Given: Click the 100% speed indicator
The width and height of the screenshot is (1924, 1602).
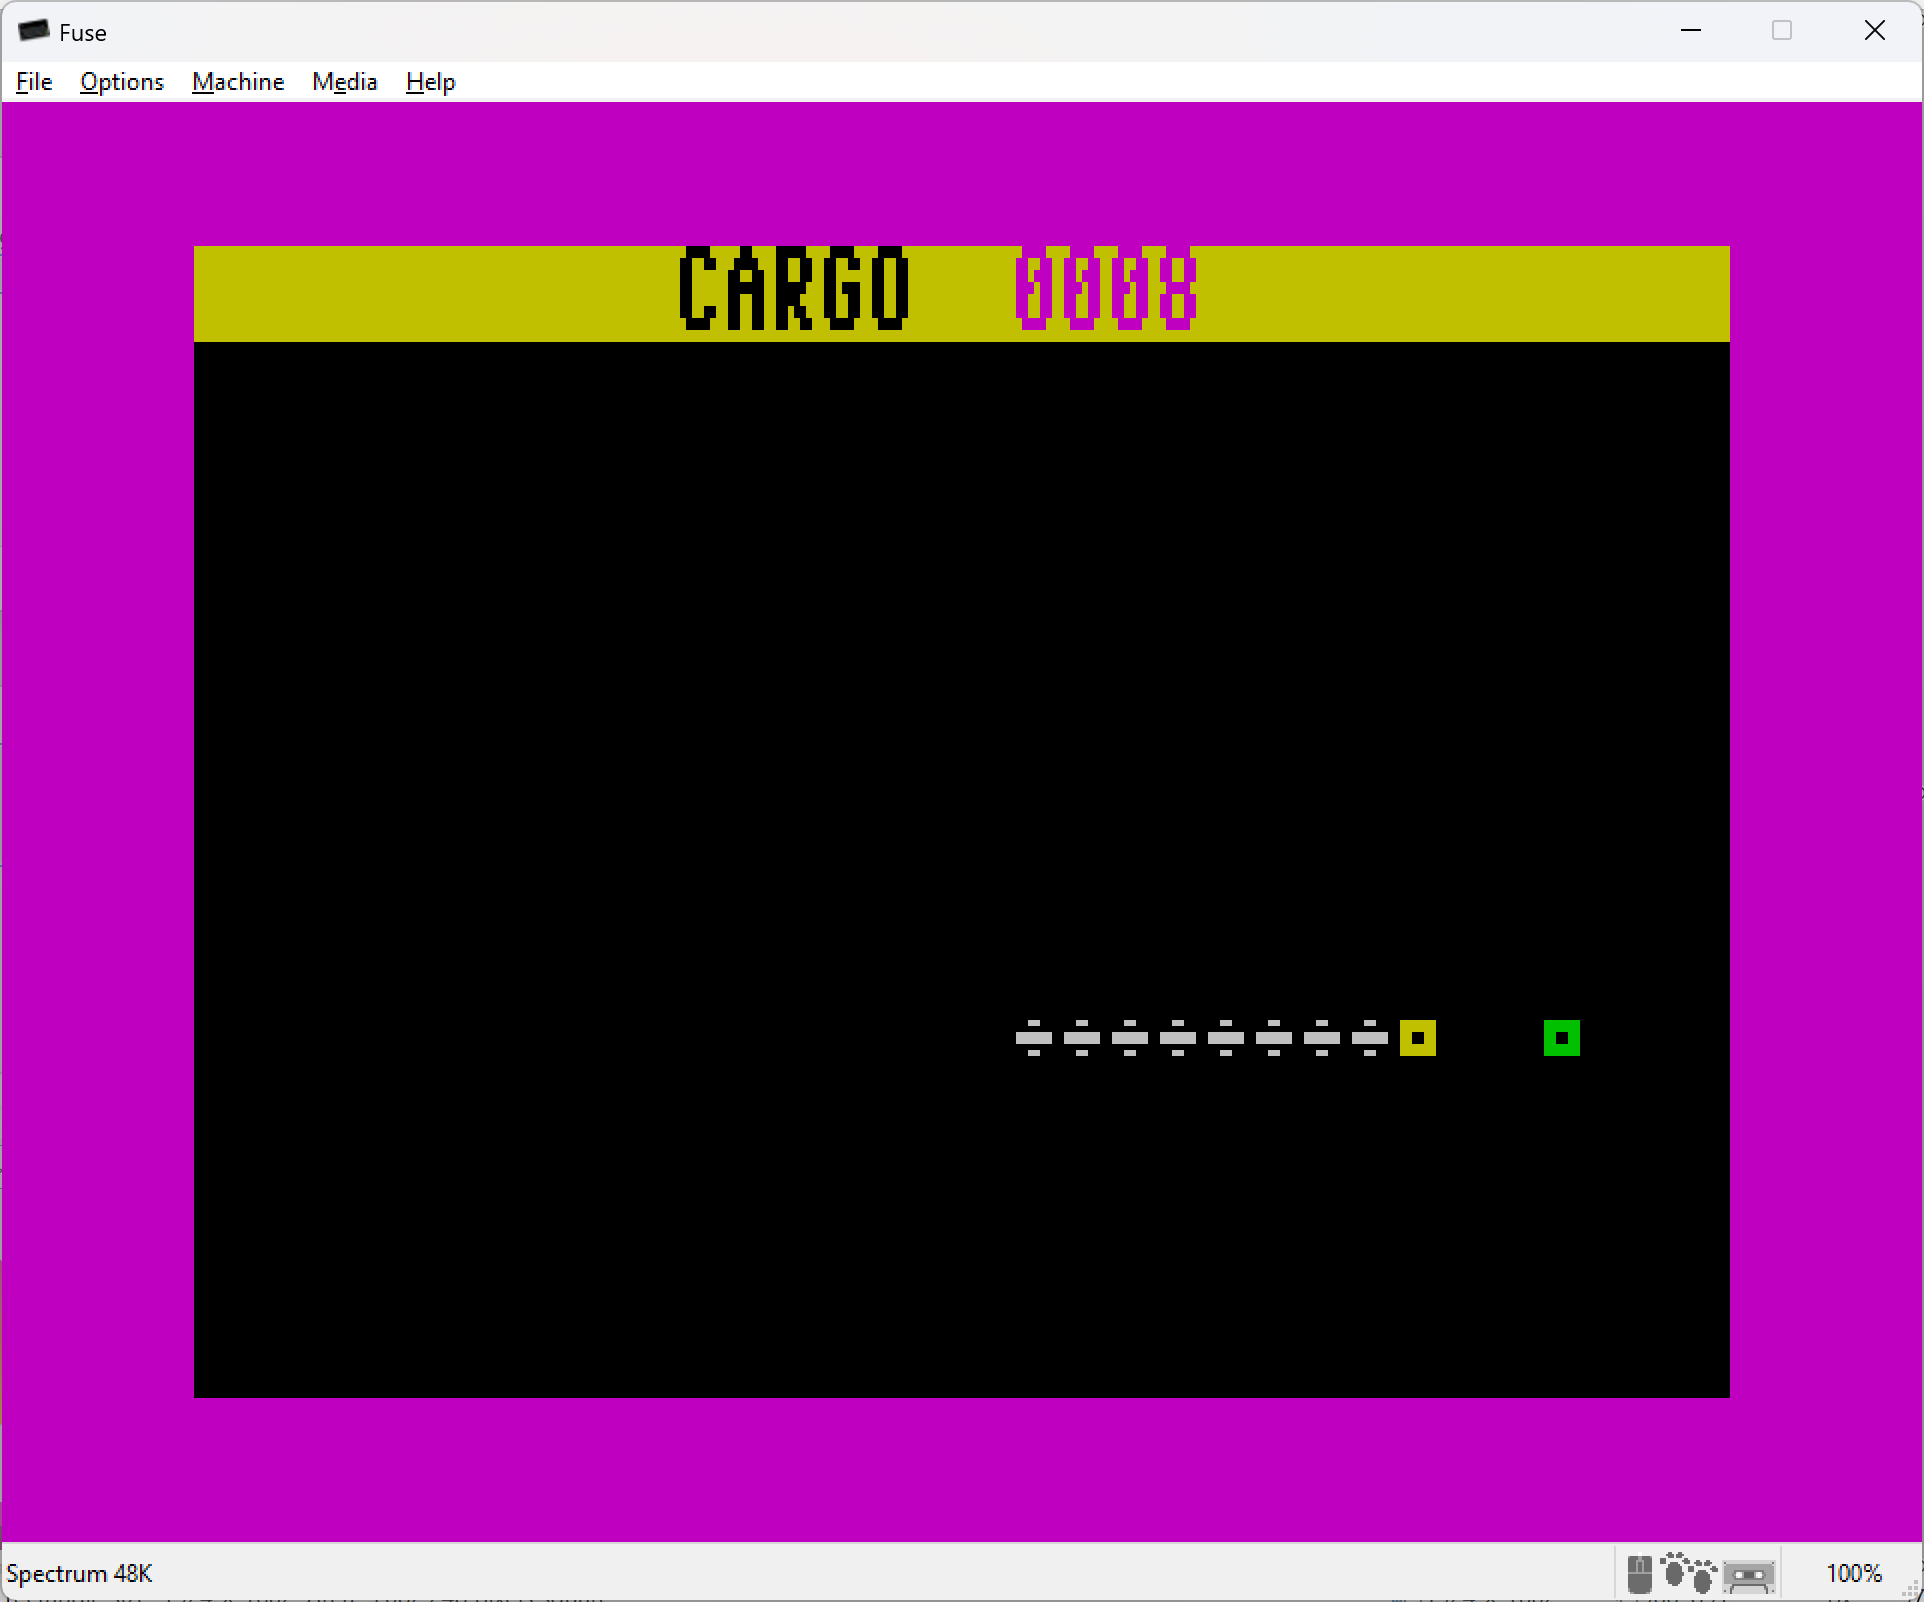Looking at the screenshot, I should coord(1853,1574).
